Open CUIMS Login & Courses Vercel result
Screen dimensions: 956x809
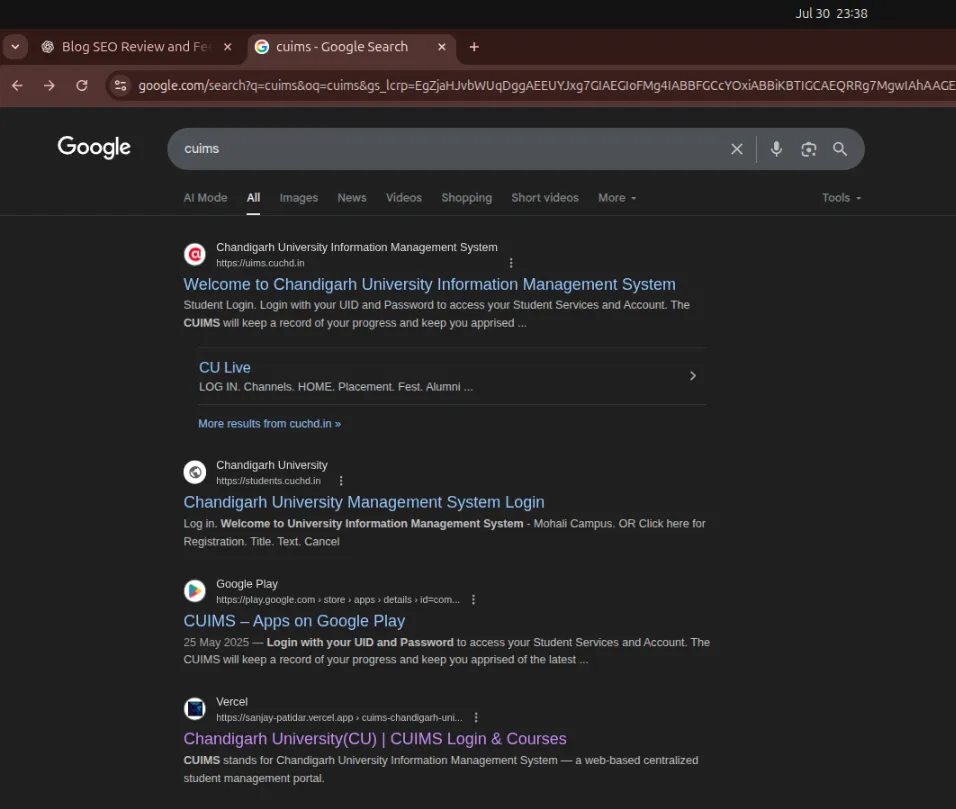[375, 739]
